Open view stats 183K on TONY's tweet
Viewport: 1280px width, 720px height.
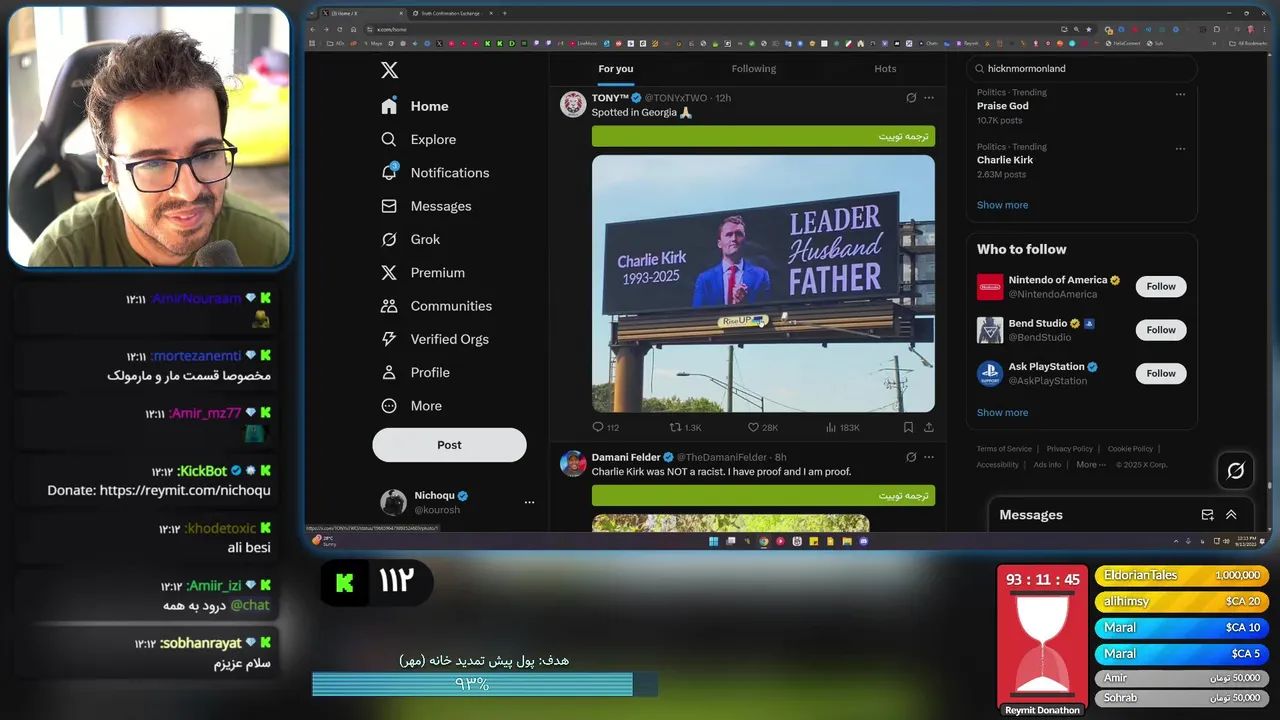click(x=842, y=427)
